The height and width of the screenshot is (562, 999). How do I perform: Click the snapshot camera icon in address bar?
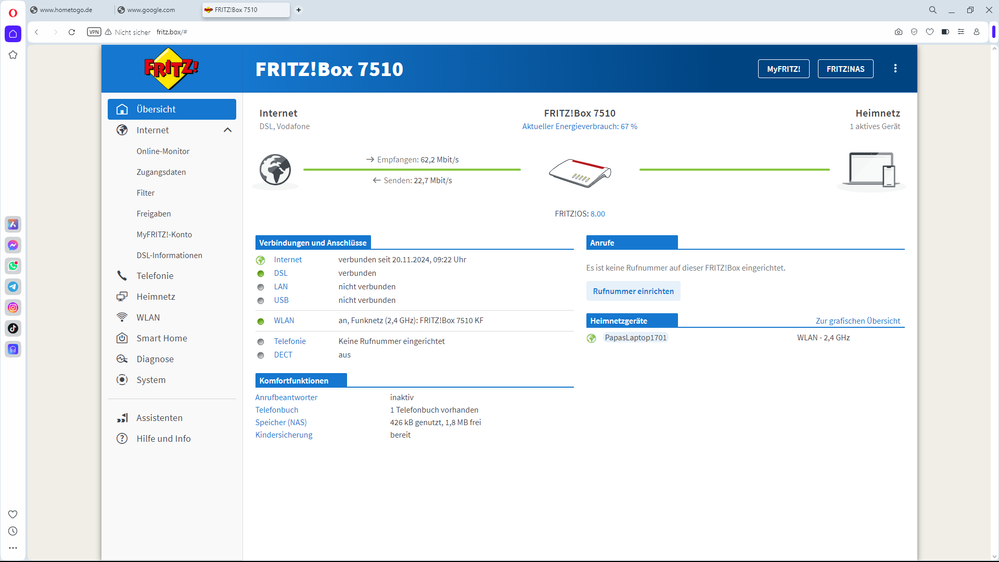click(898, 32)
